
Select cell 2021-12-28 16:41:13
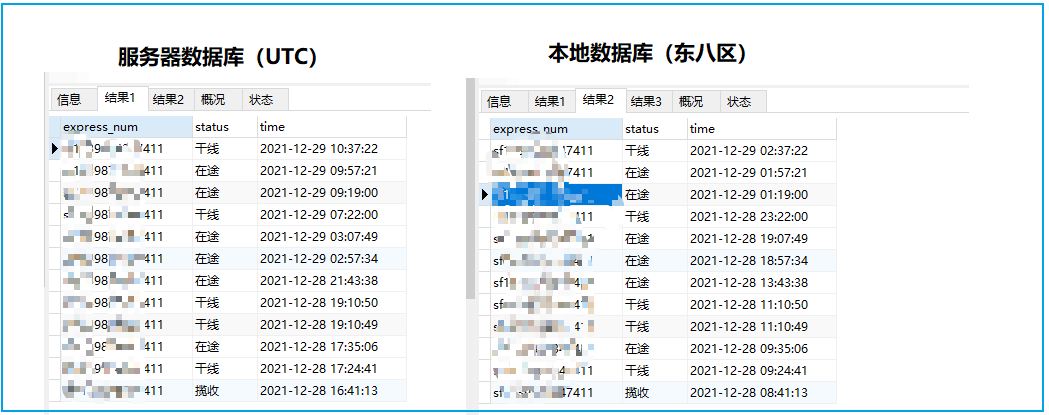pos(332,390)
